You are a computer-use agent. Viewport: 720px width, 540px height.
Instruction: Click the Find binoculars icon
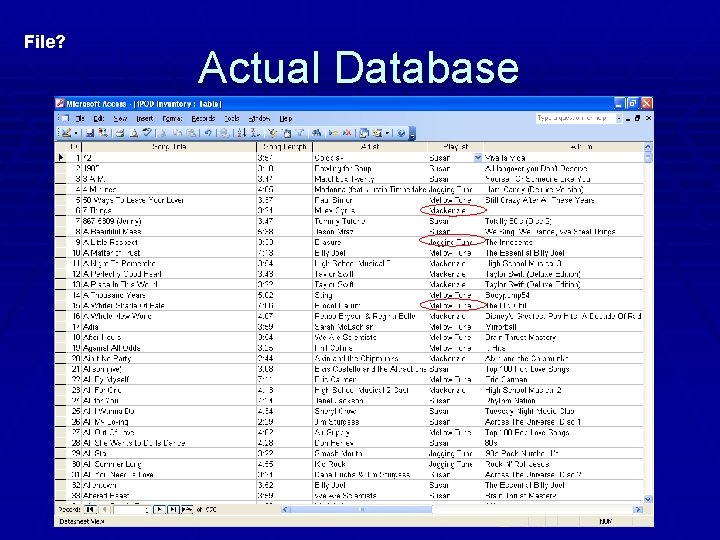point(316,133)
